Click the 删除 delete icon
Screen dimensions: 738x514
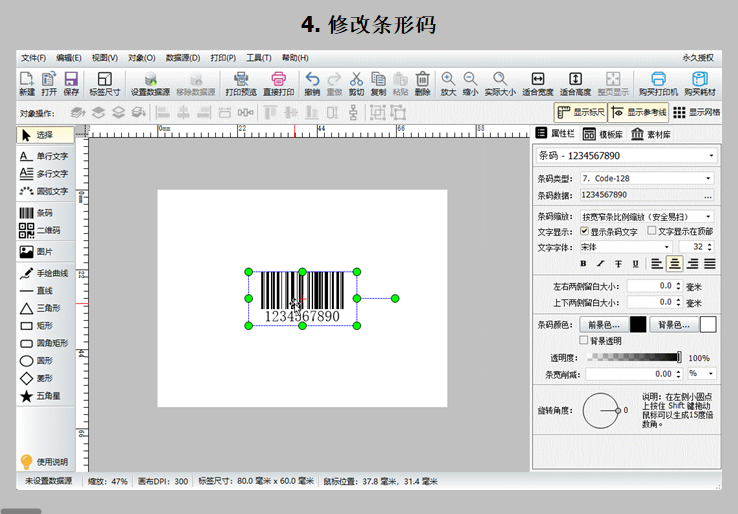click(x=423, y=84)
